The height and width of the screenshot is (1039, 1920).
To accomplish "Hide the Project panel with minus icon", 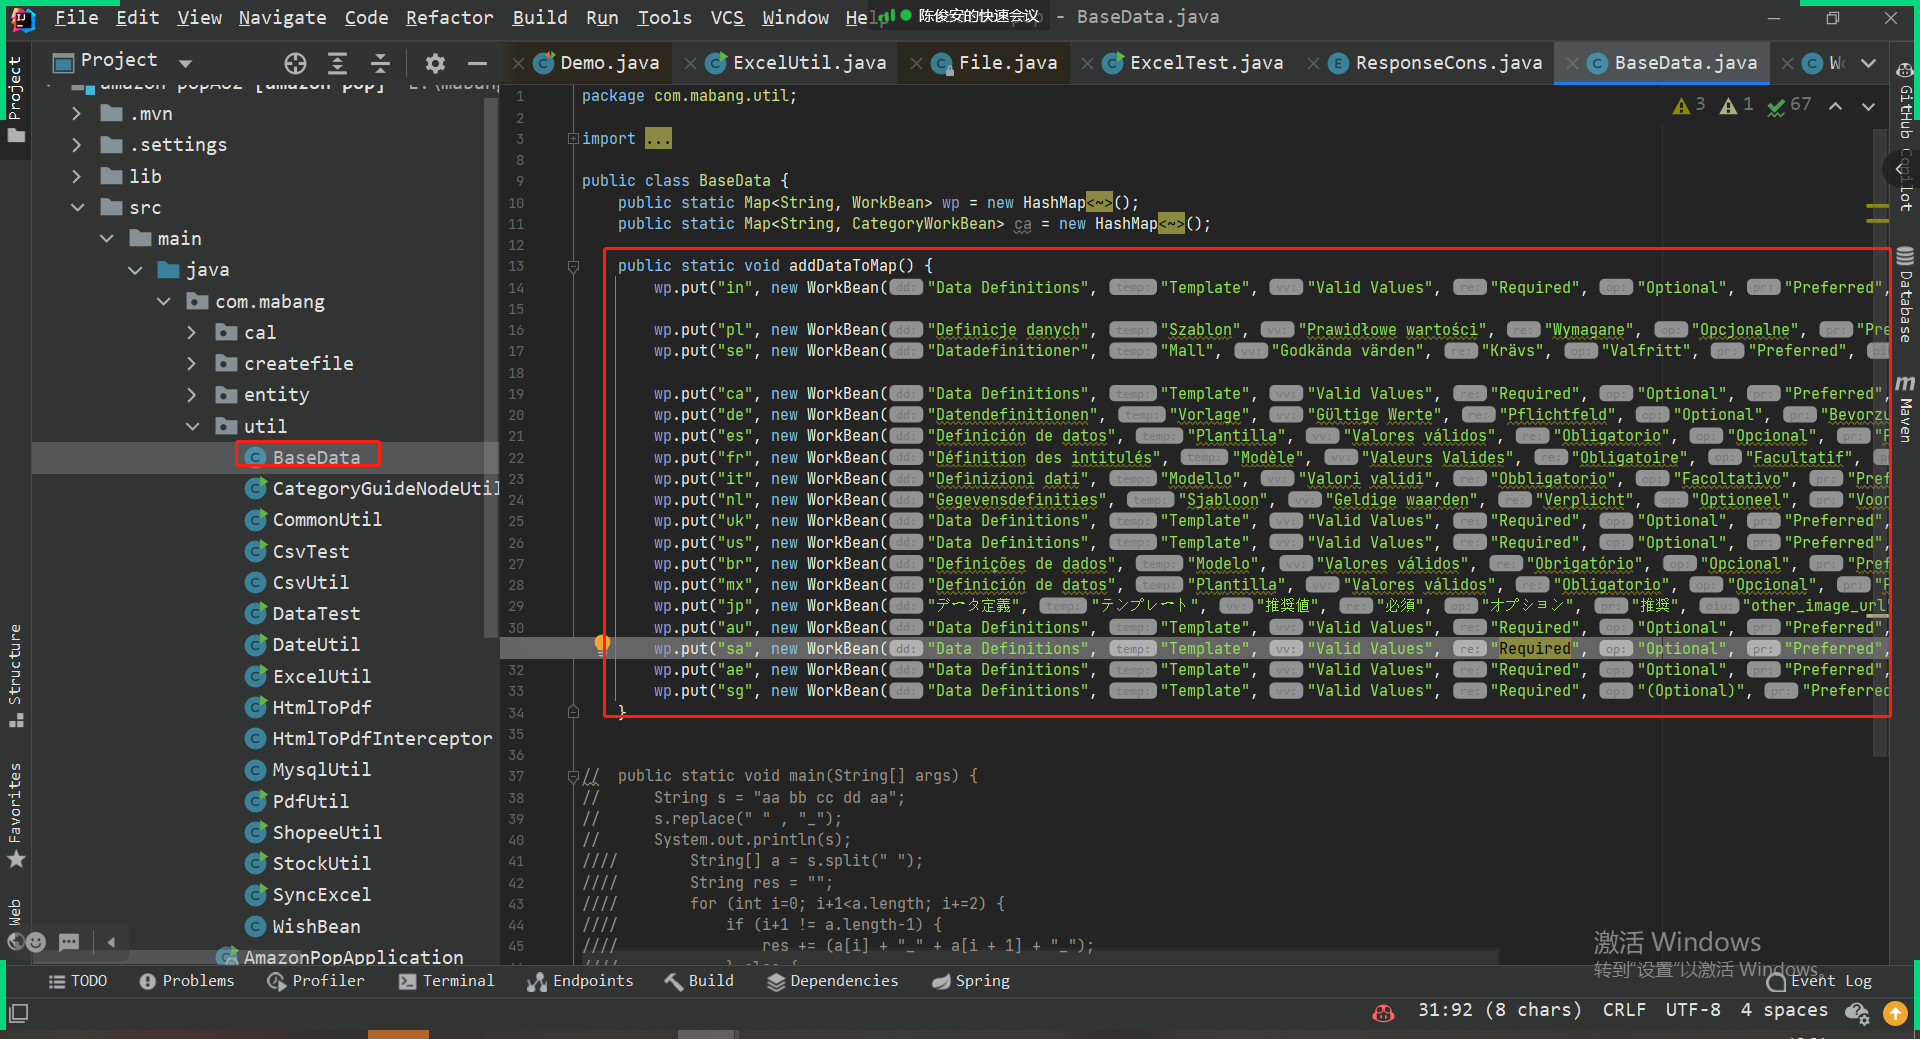I will [x=477, y=64].
